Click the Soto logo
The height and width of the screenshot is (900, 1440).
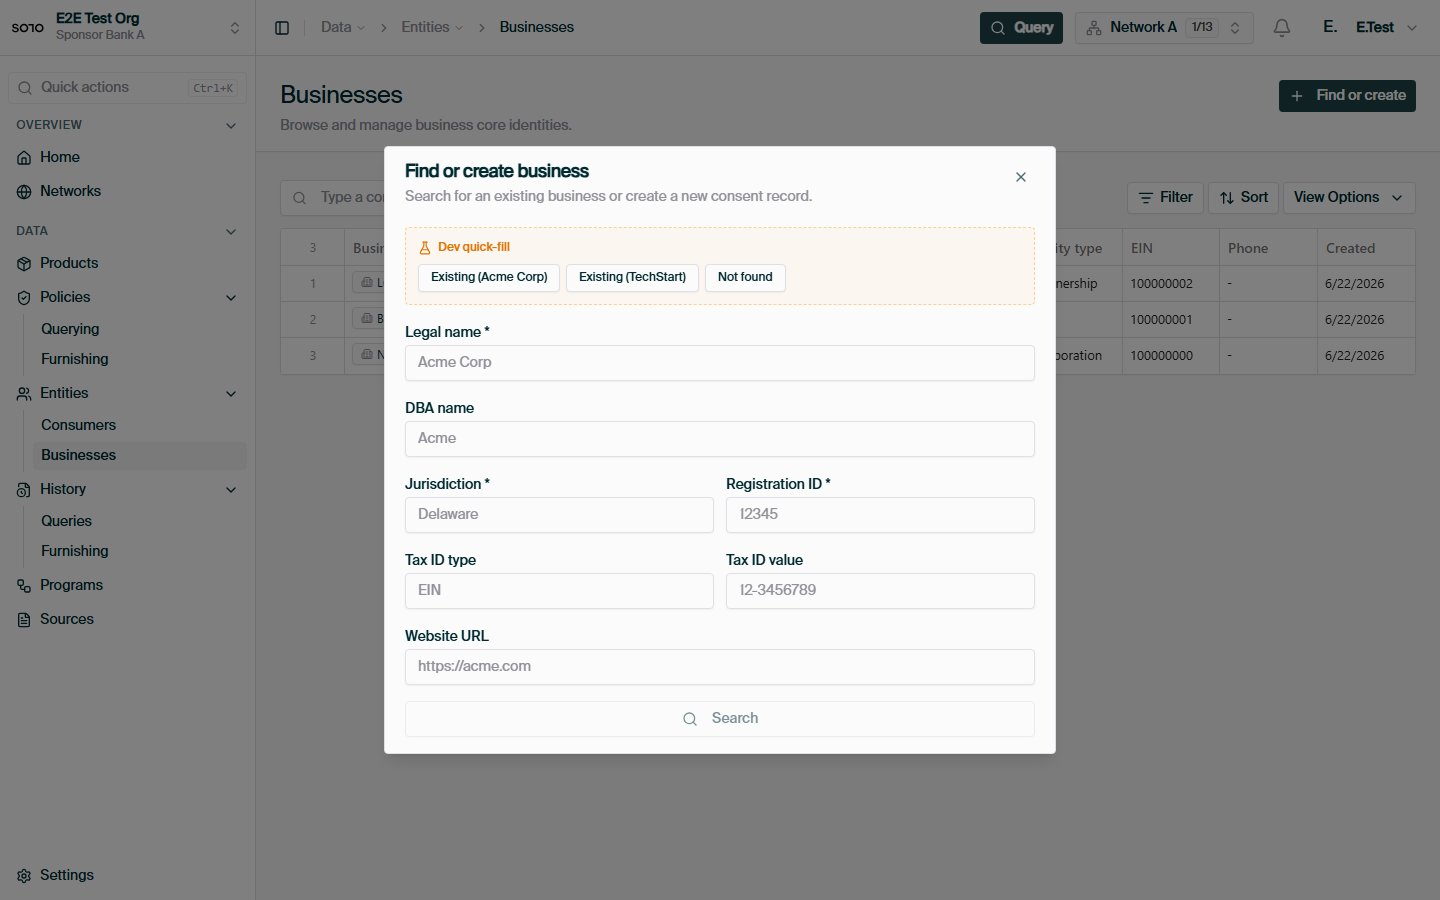[28, 28]
